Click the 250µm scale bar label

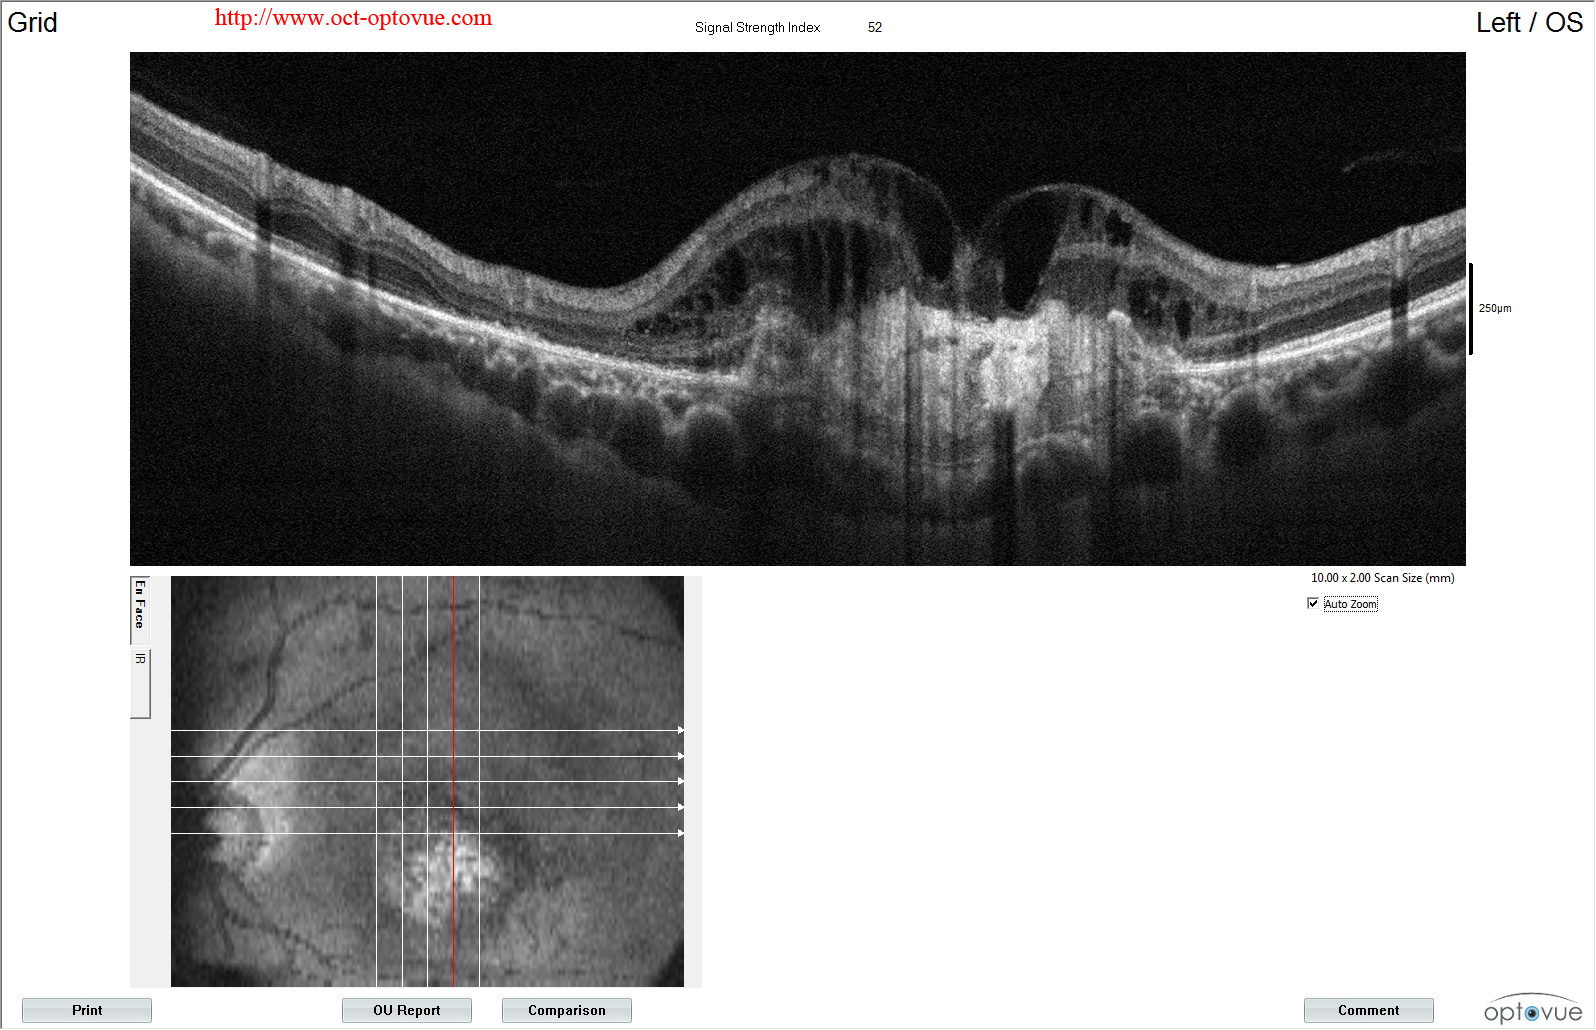pos(1495,308)
